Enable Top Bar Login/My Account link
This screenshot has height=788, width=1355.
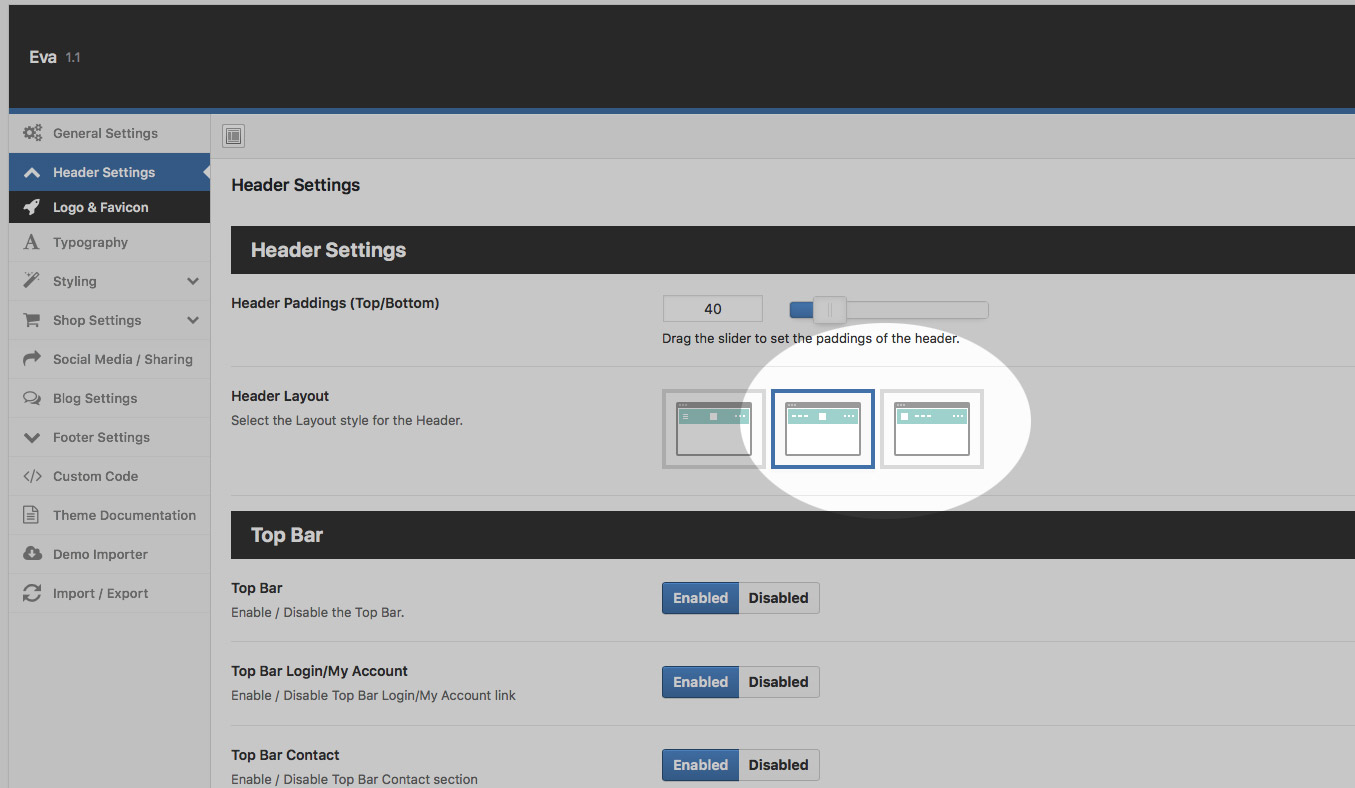pos(700,682)
